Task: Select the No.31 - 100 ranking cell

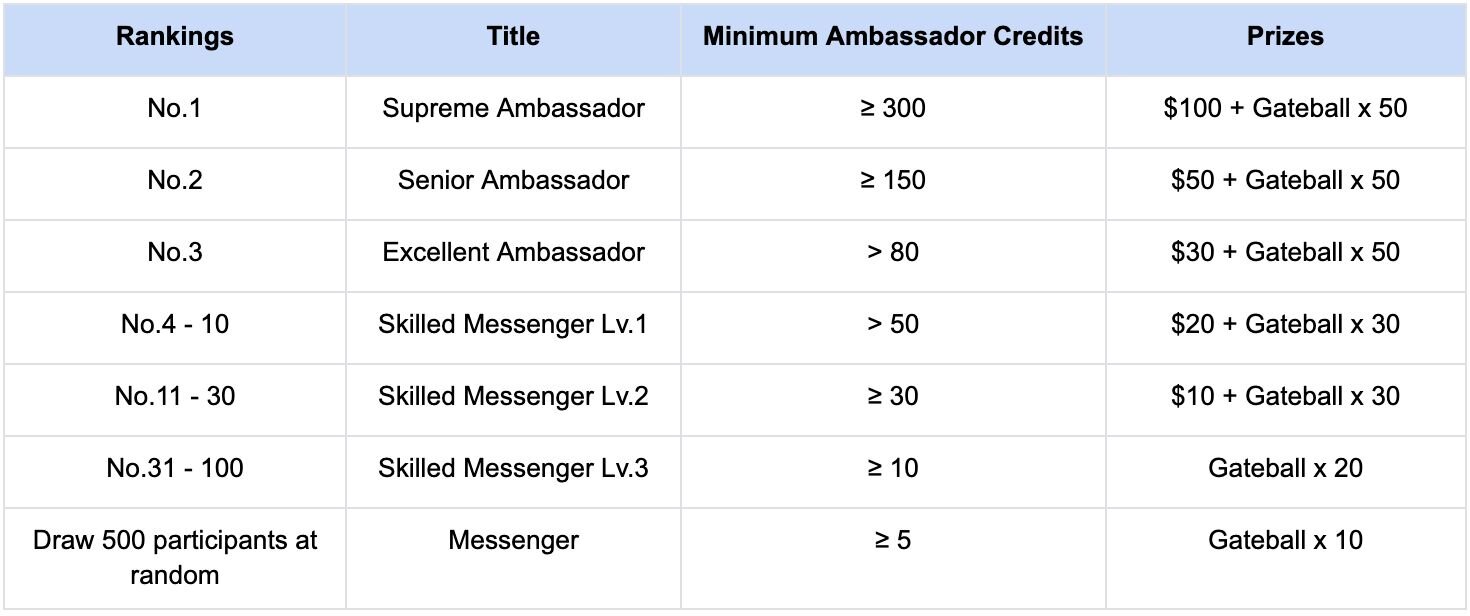Action: pos(175,469)
